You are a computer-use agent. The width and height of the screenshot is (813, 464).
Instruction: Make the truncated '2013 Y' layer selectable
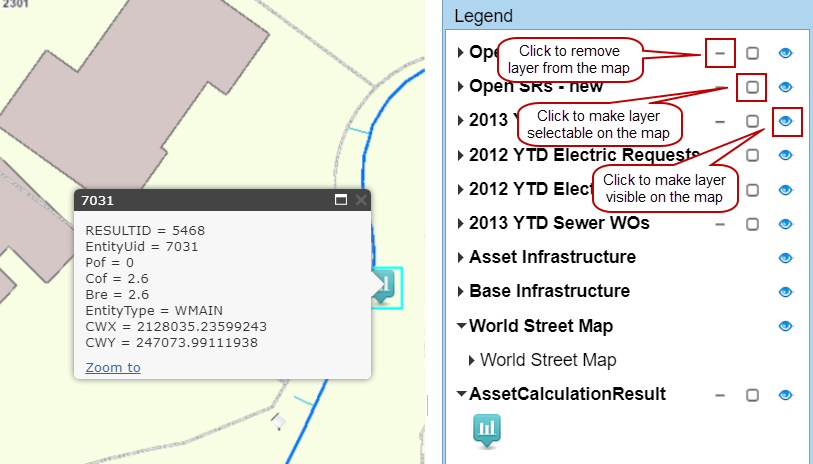(752, 121)
